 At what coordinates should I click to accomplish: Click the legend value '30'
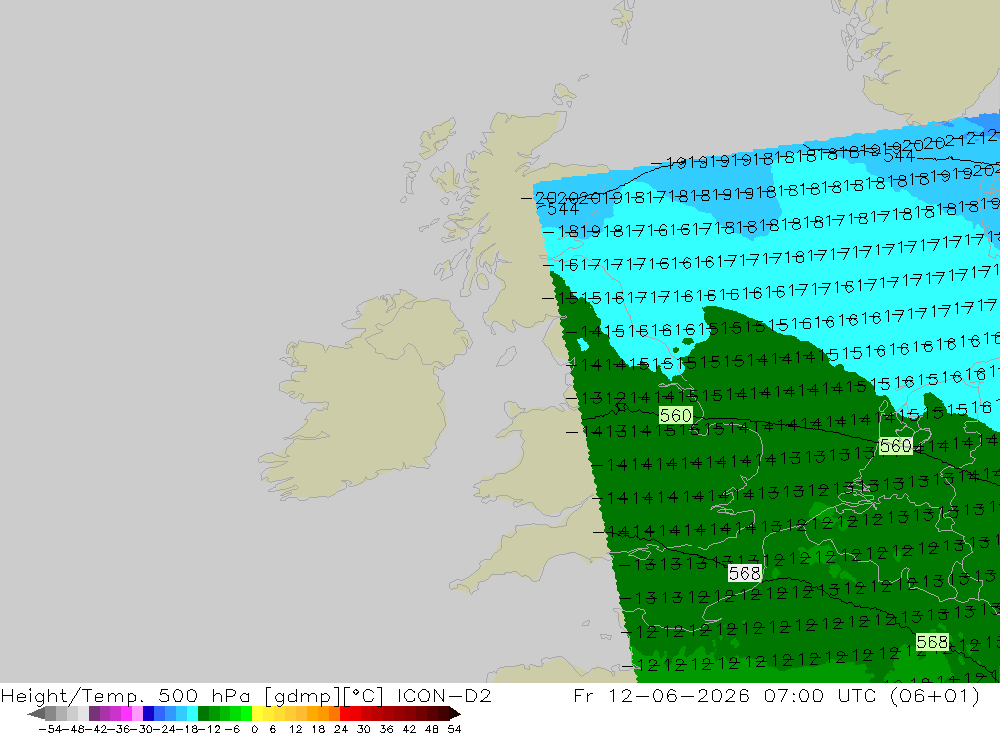click(364, 729)
